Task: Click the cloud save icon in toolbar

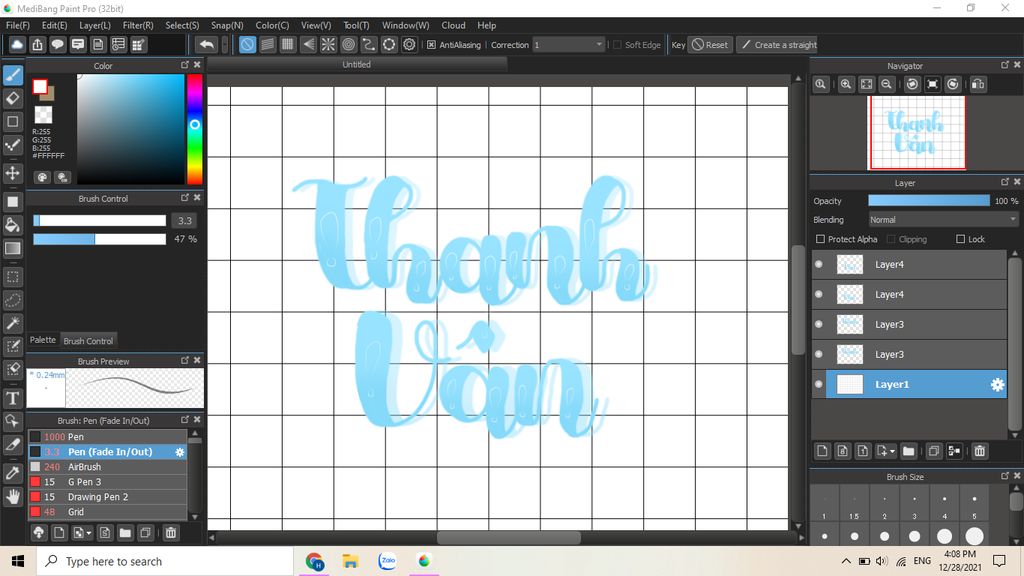Action: click(17, 44)
